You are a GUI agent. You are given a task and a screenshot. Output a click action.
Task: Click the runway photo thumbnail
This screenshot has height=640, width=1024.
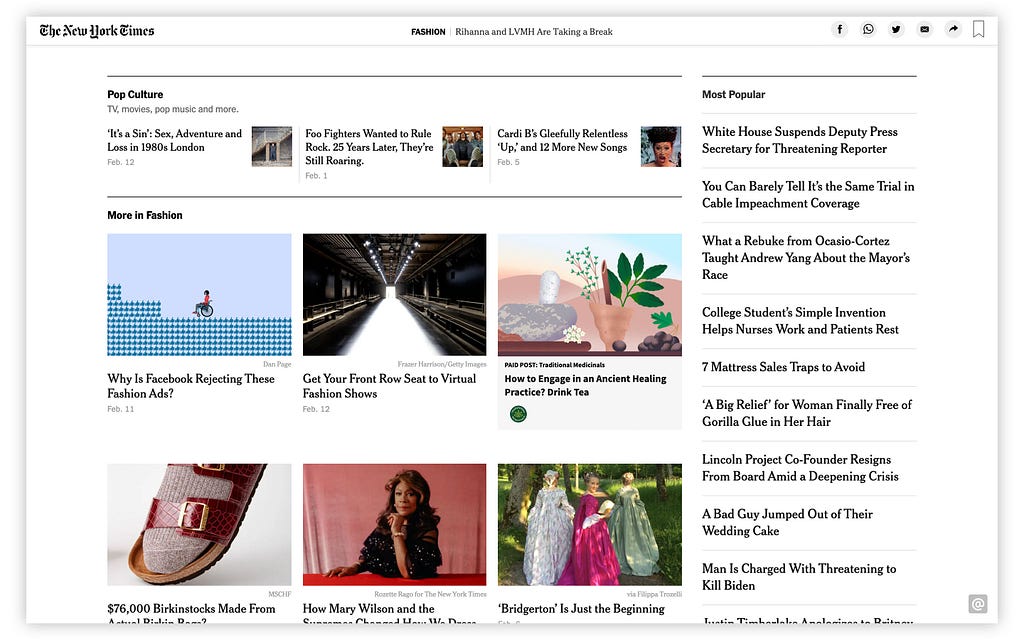[x=394, y=295]
